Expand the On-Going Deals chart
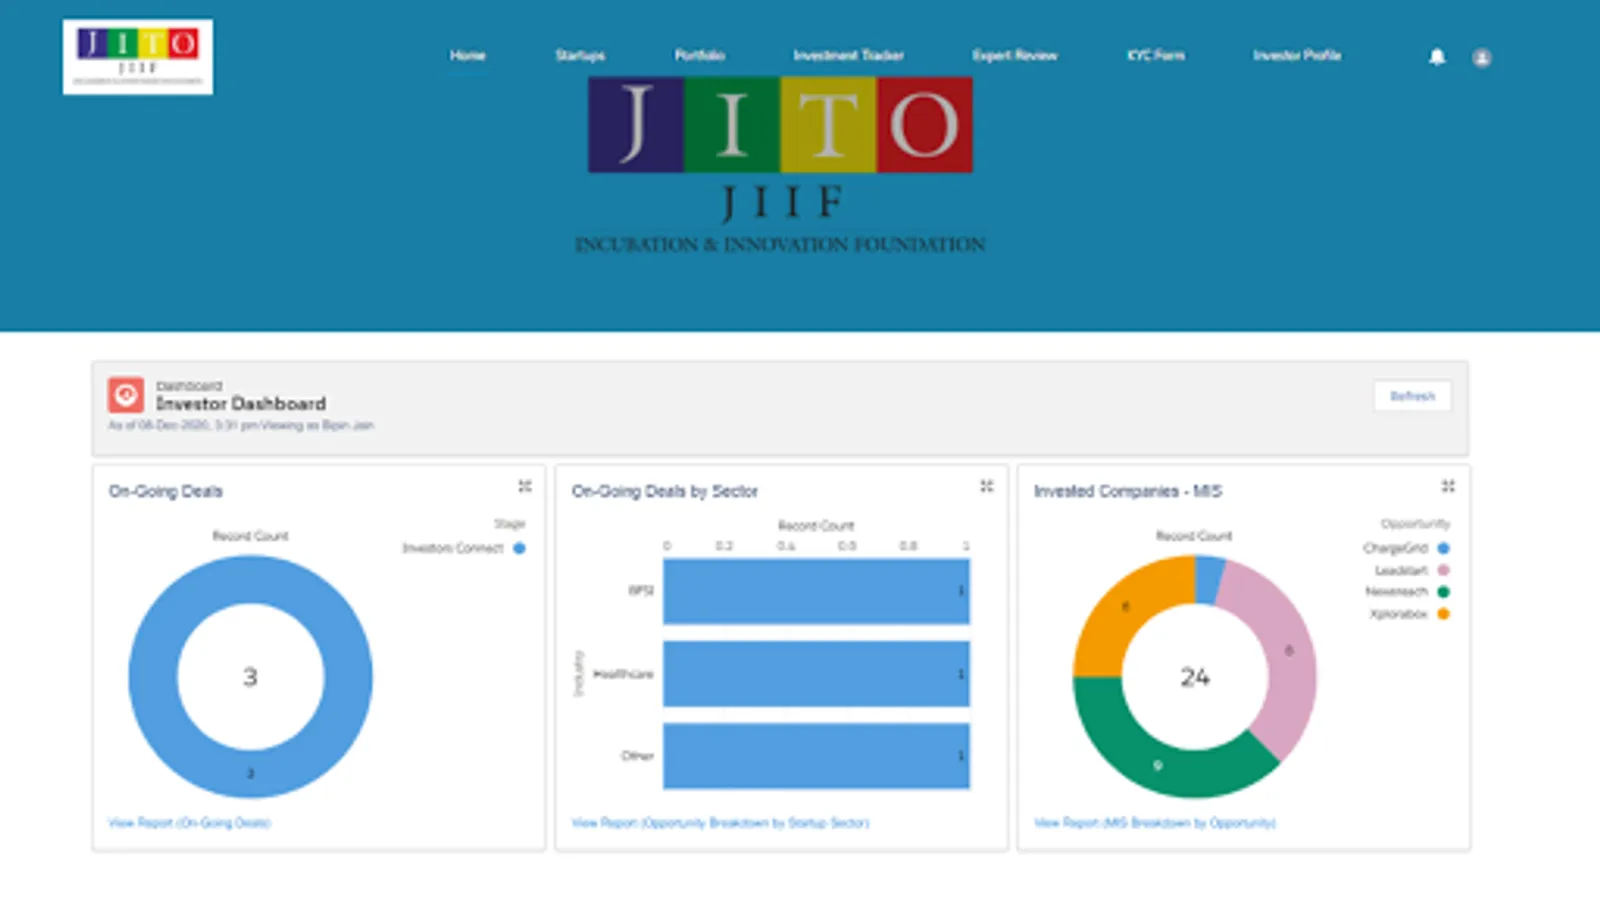 tap(524, 486)
